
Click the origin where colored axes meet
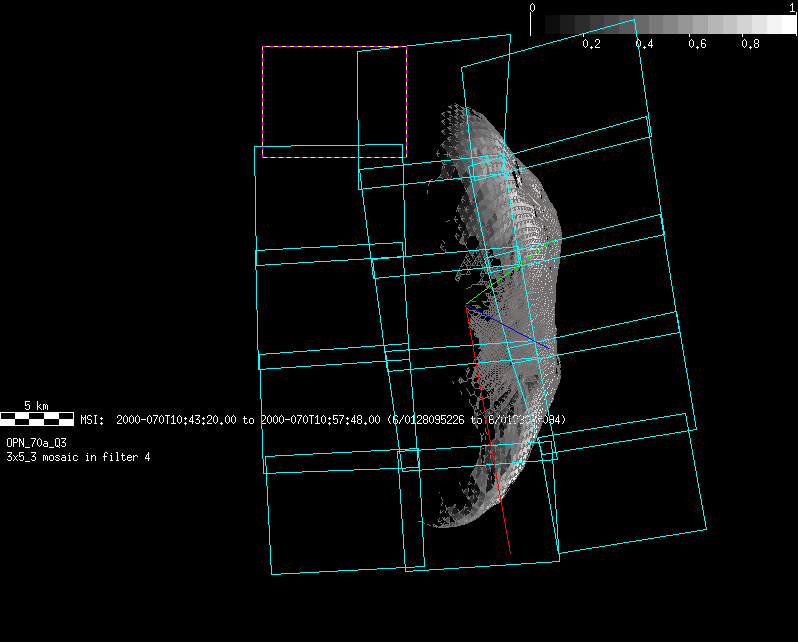tap(466, 306)
